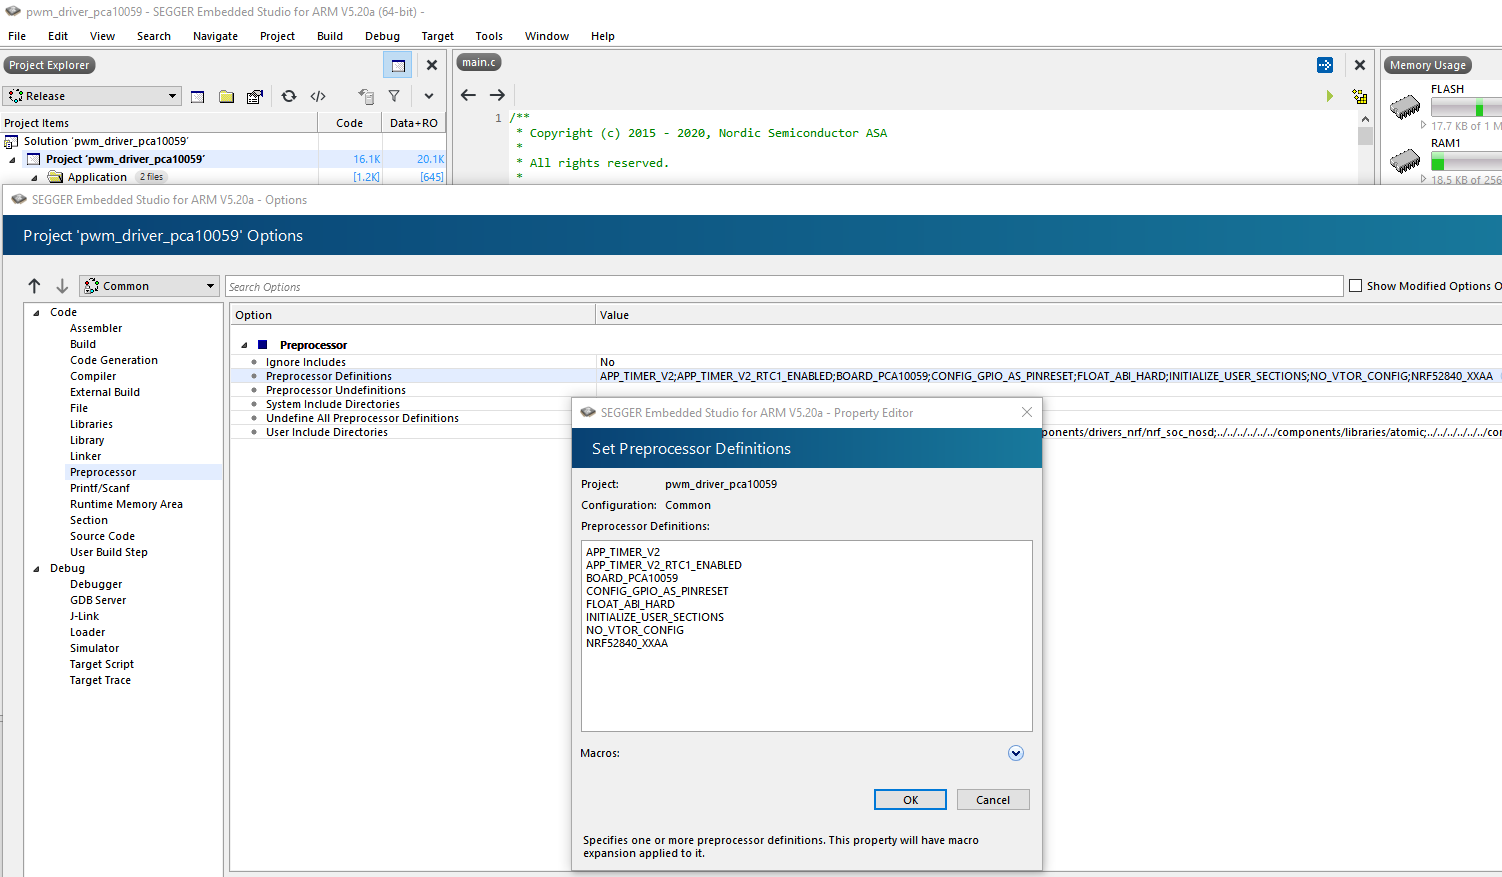The image size is (1502, 877).
Task: Click the Search Options input field
Action: 784,286
